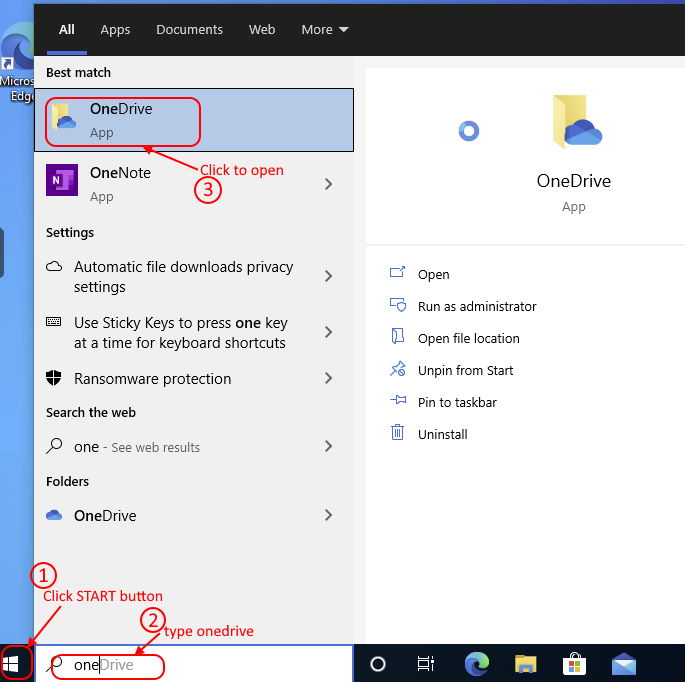
Task: Click the keyboard icon beside Sticky Keys
Action: [x=54, y=322]
